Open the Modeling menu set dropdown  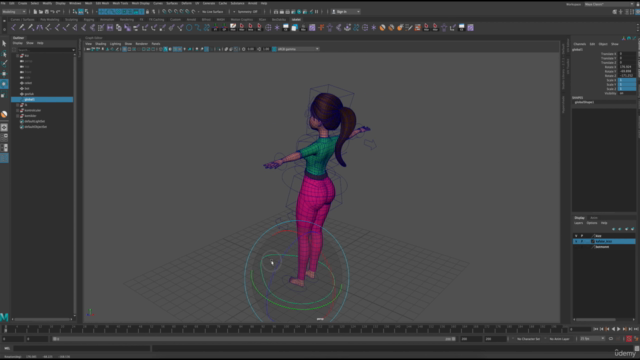click(14, 12)
